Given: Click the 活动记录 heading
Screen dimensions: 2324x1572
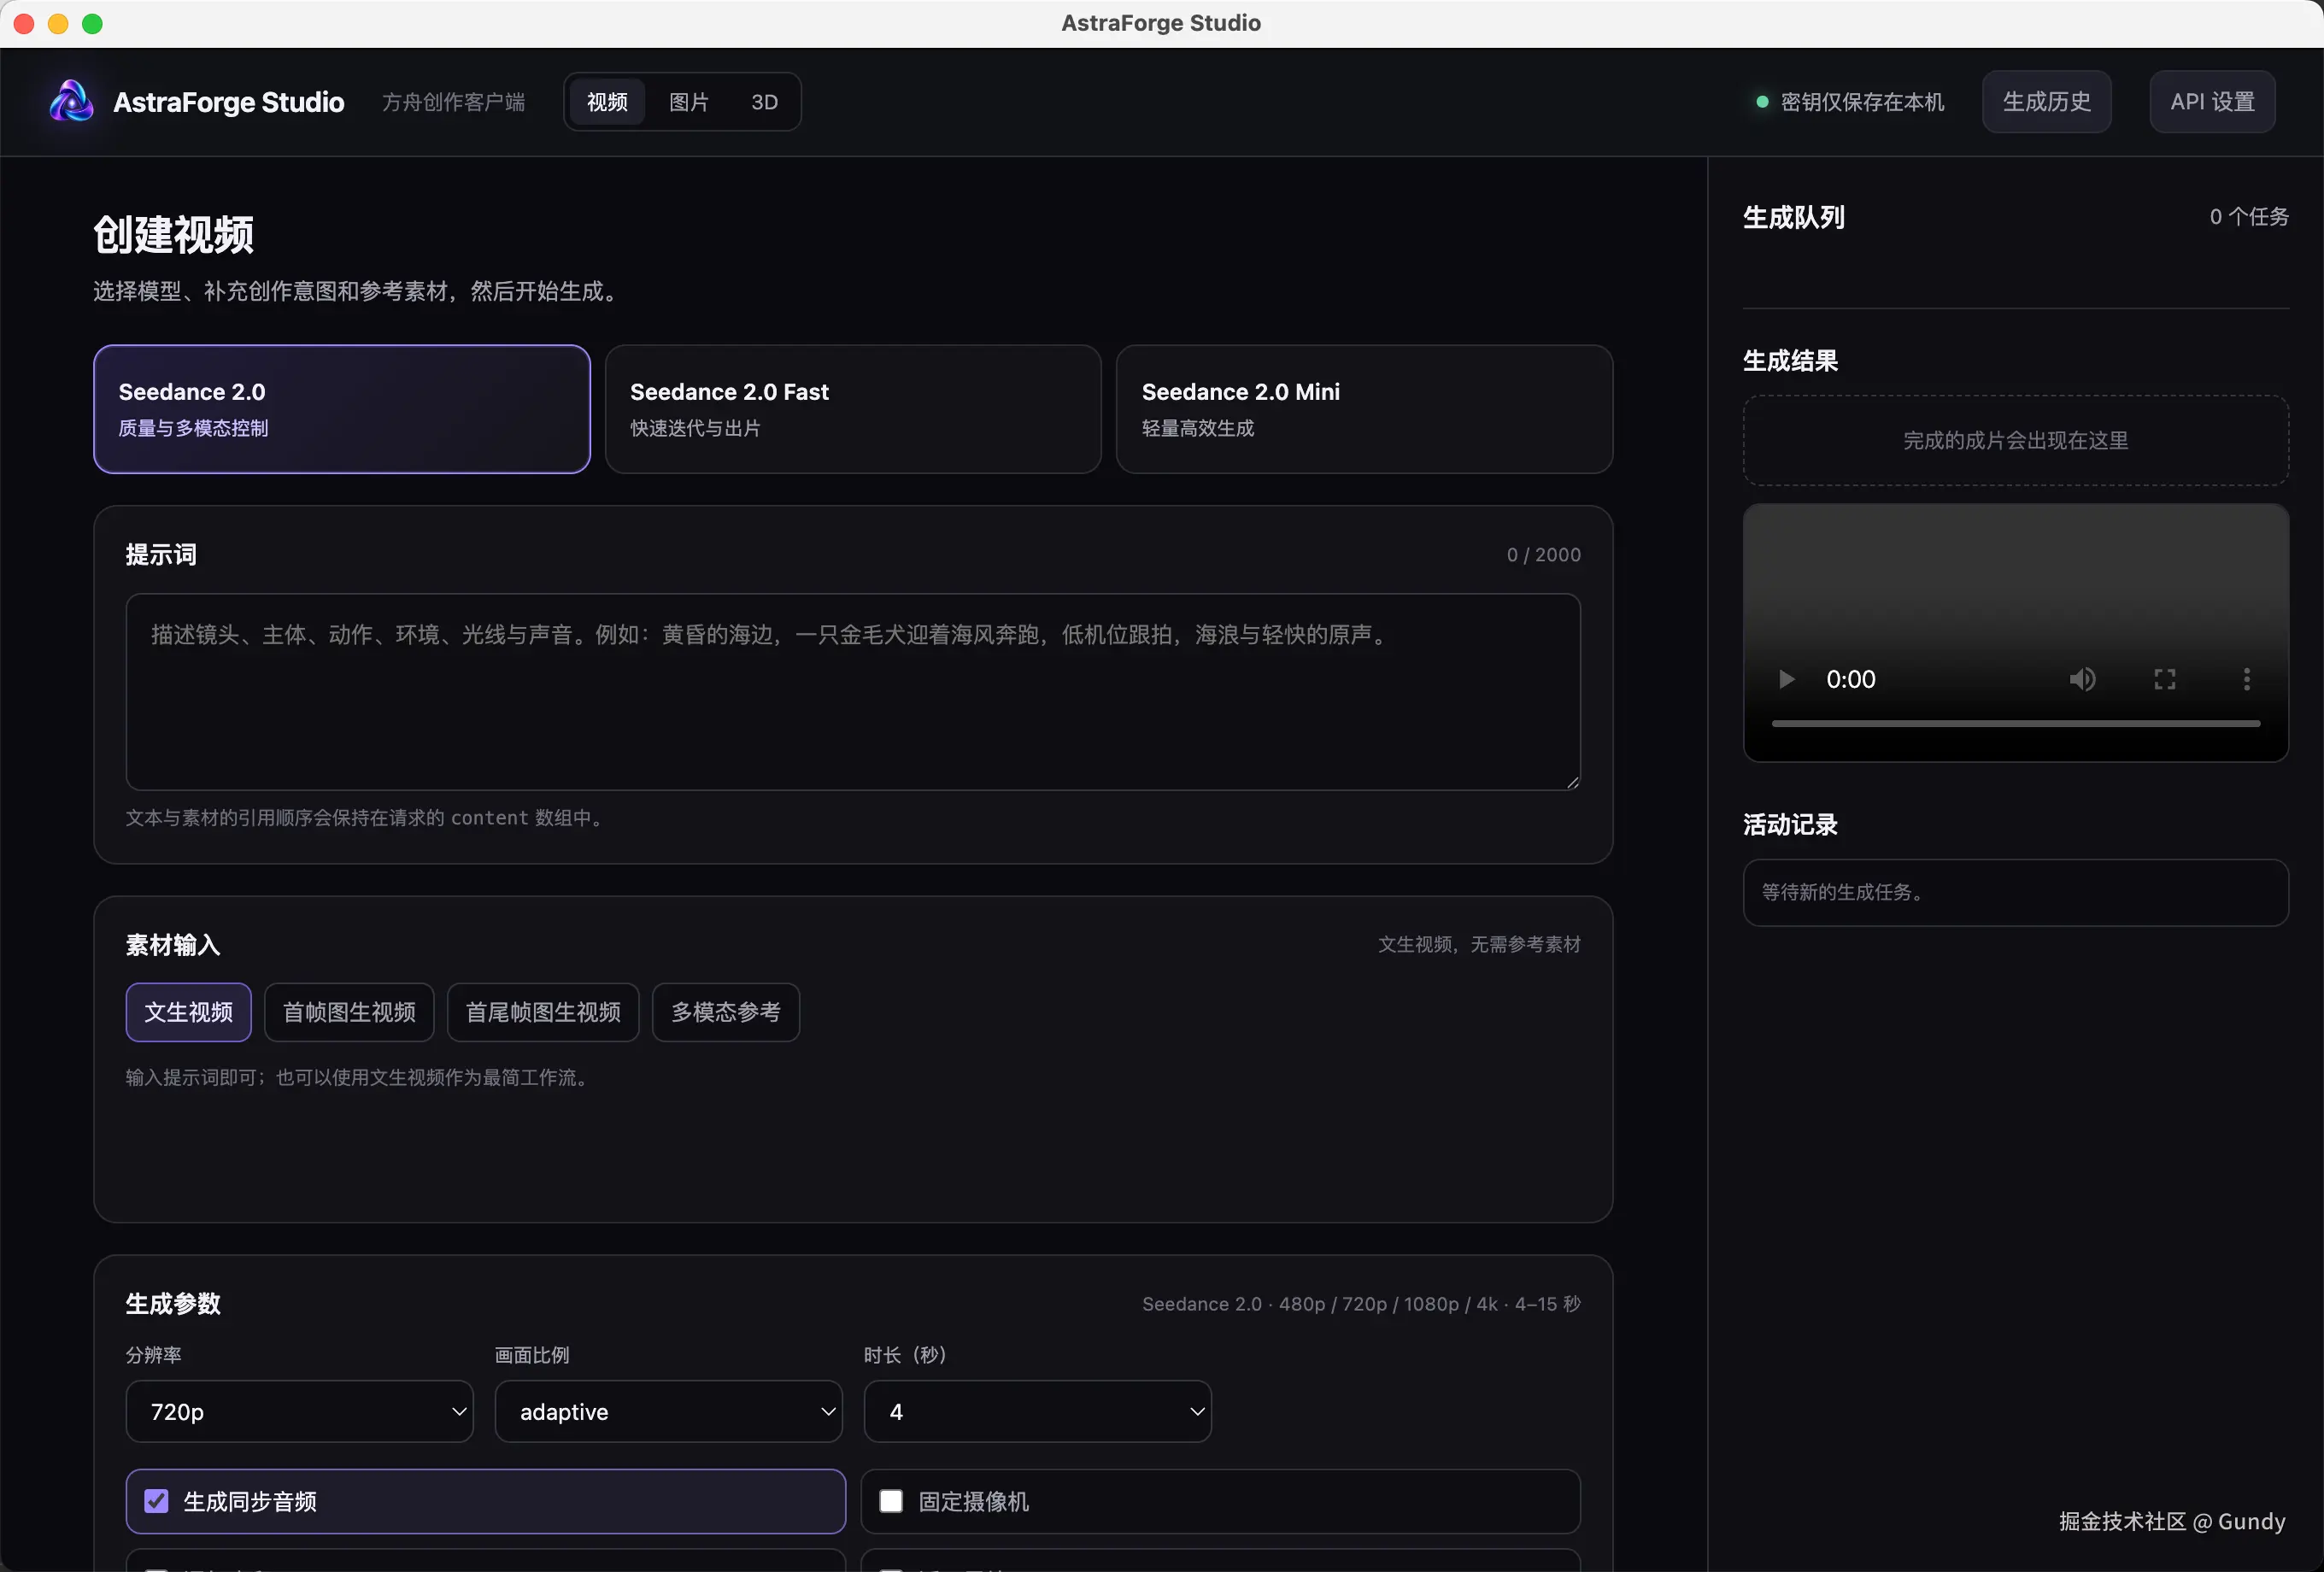Looking at the screenshot, I should click(x=1790, y=825).
